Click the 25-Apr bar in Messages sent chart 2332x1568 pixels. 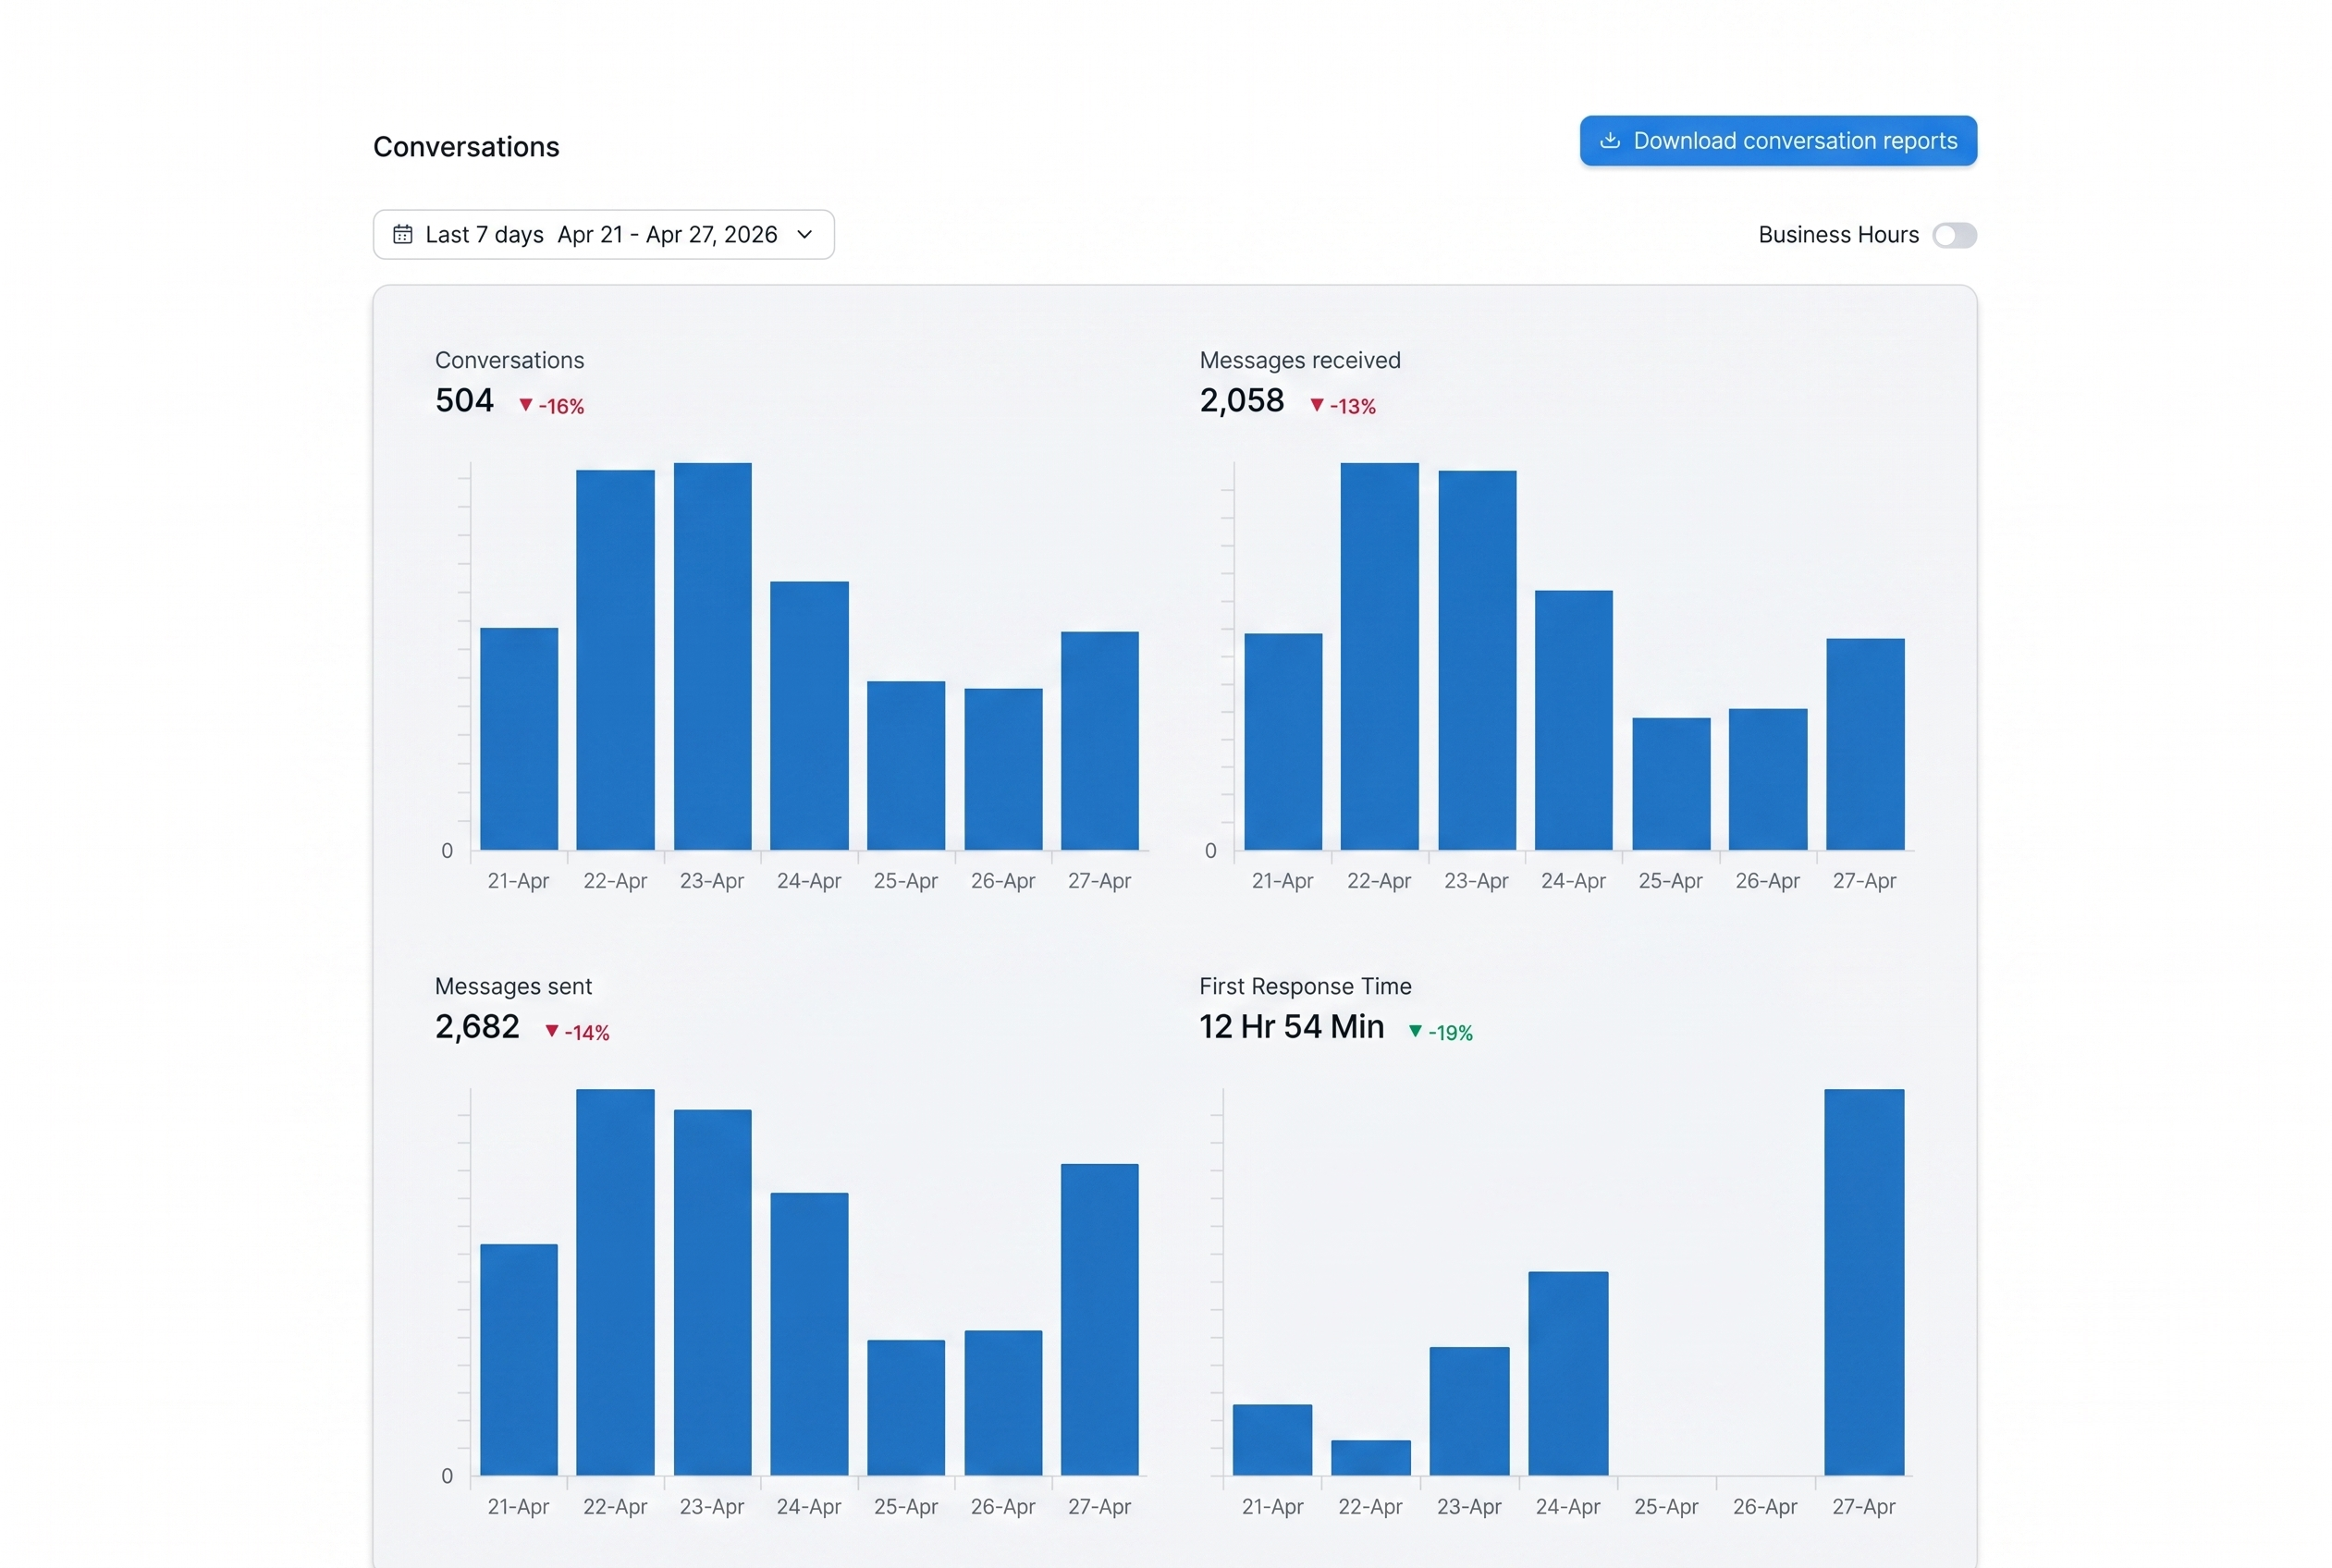coord(905,1408)
